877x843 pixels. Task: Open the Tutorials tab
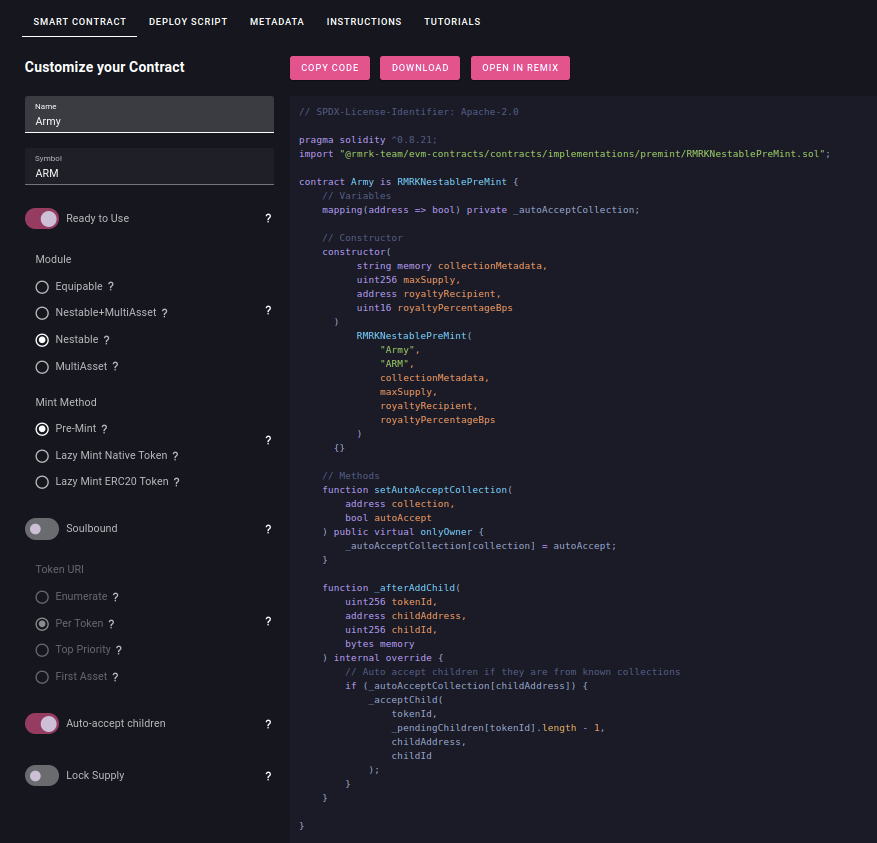pyautogui.click(x=452, y=21)
